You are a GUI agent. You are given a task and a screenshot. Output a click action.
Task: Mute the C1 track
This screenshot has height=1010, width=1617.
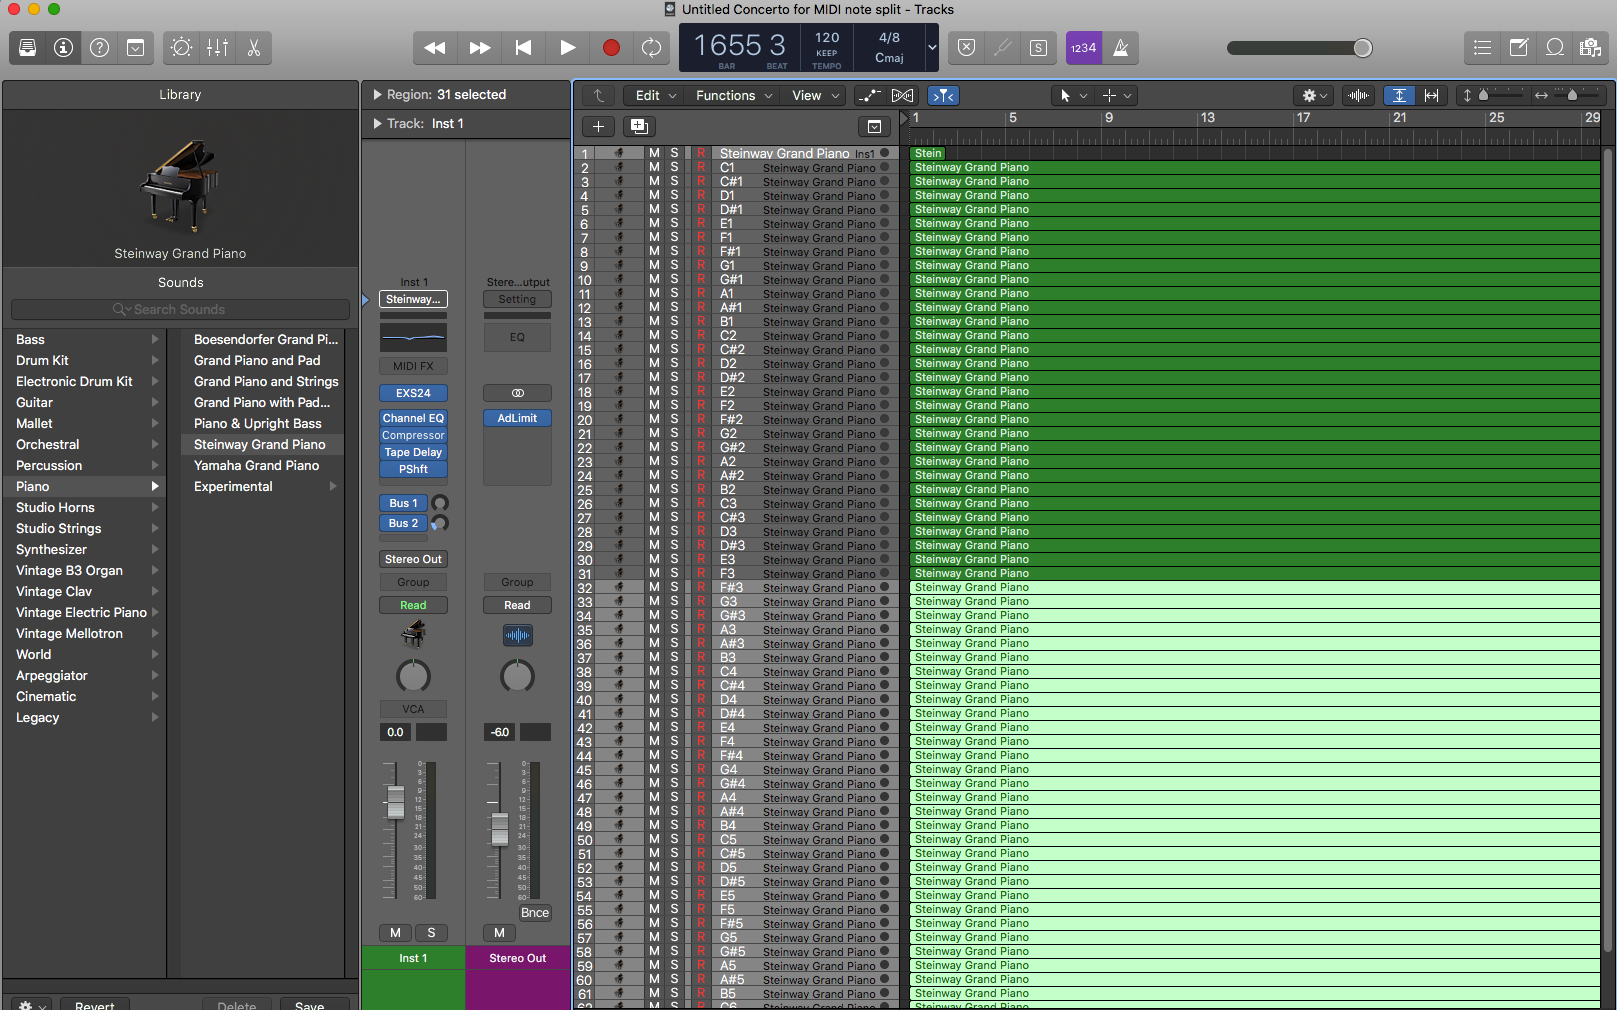coord(654,168)
